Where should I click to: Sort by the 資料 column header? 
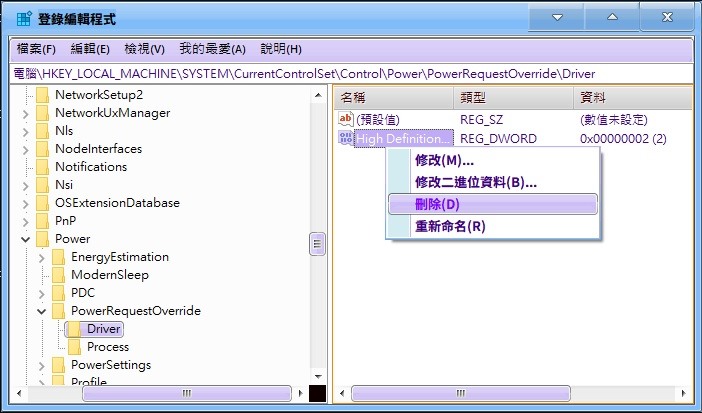tap(633, 97)
